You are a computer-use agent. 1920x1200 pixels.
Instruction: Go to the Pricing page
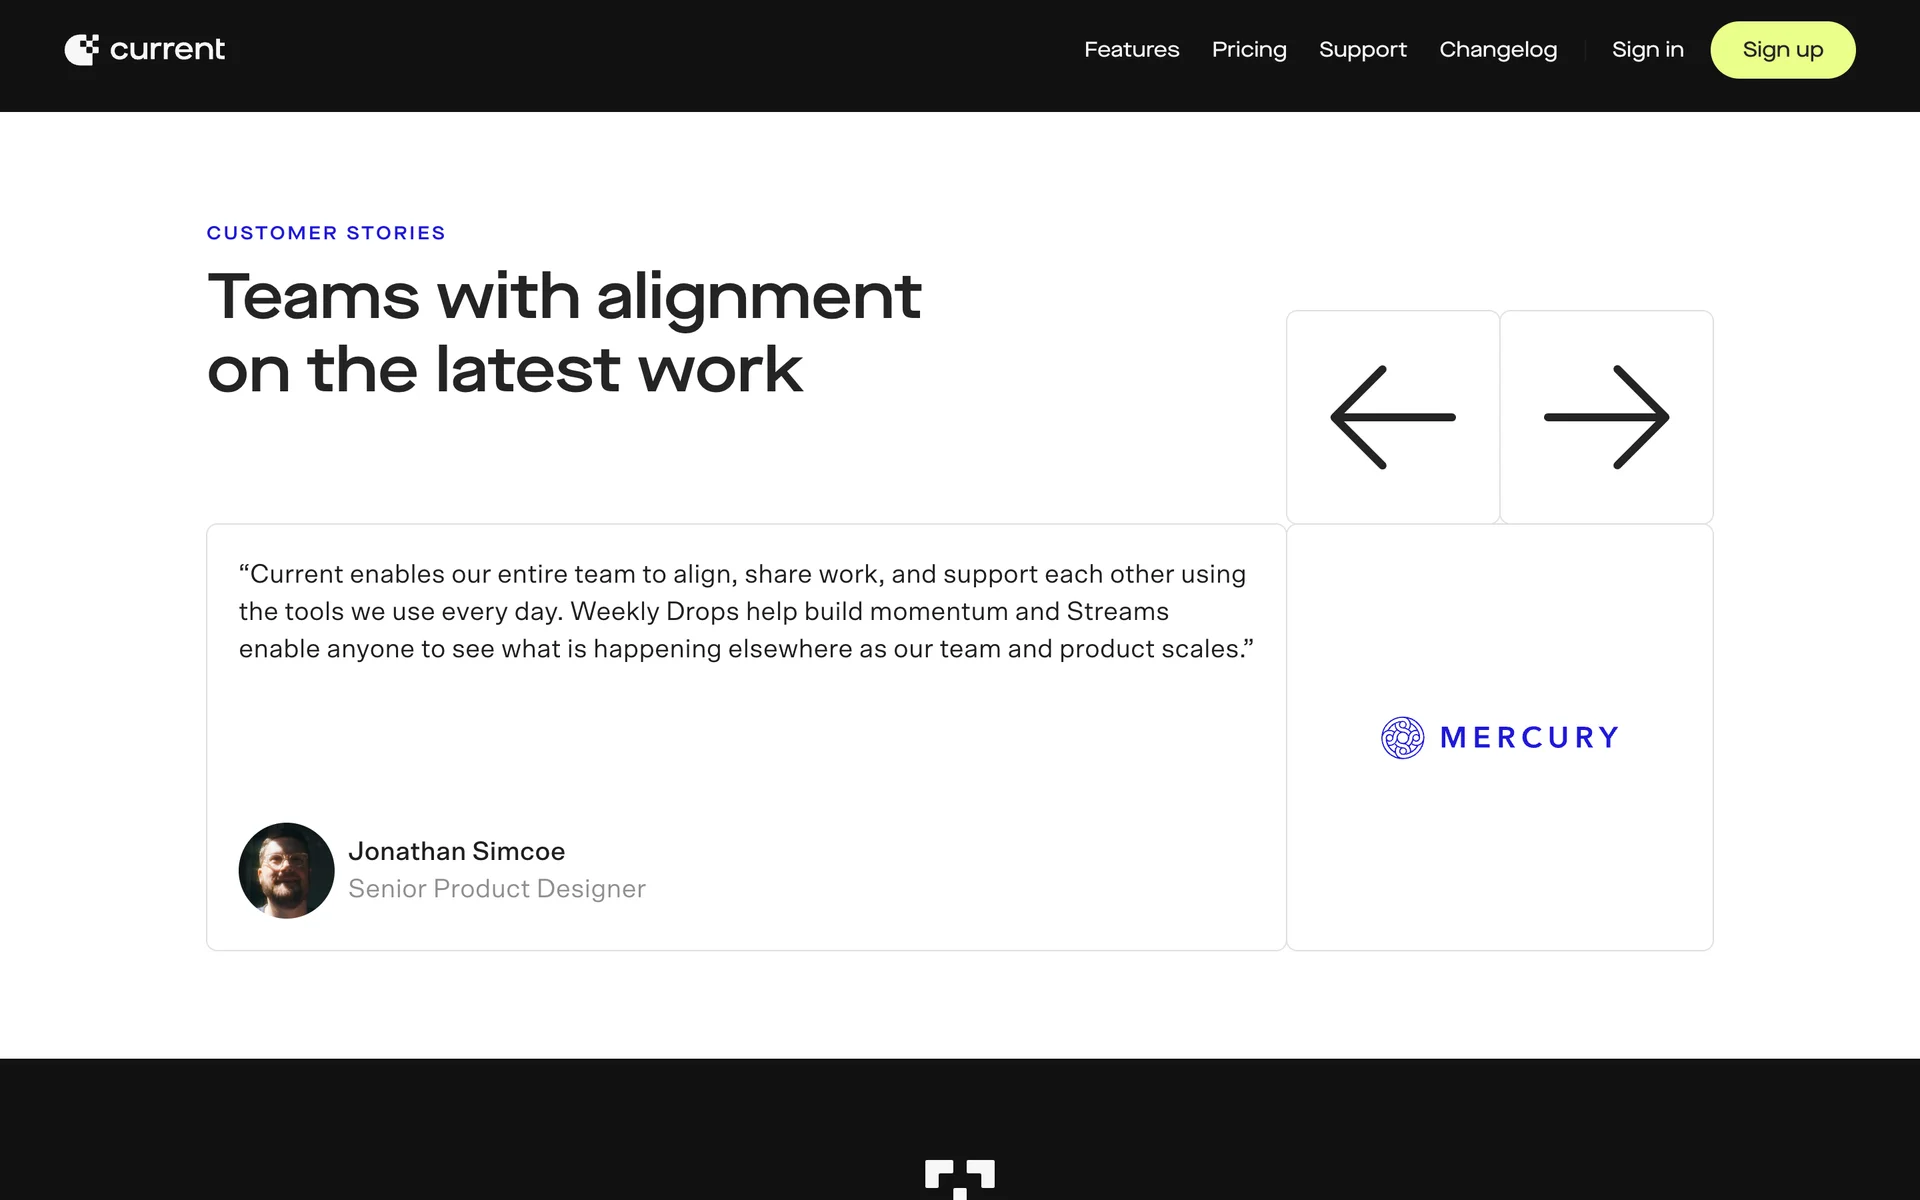[x=1249, y=50]
